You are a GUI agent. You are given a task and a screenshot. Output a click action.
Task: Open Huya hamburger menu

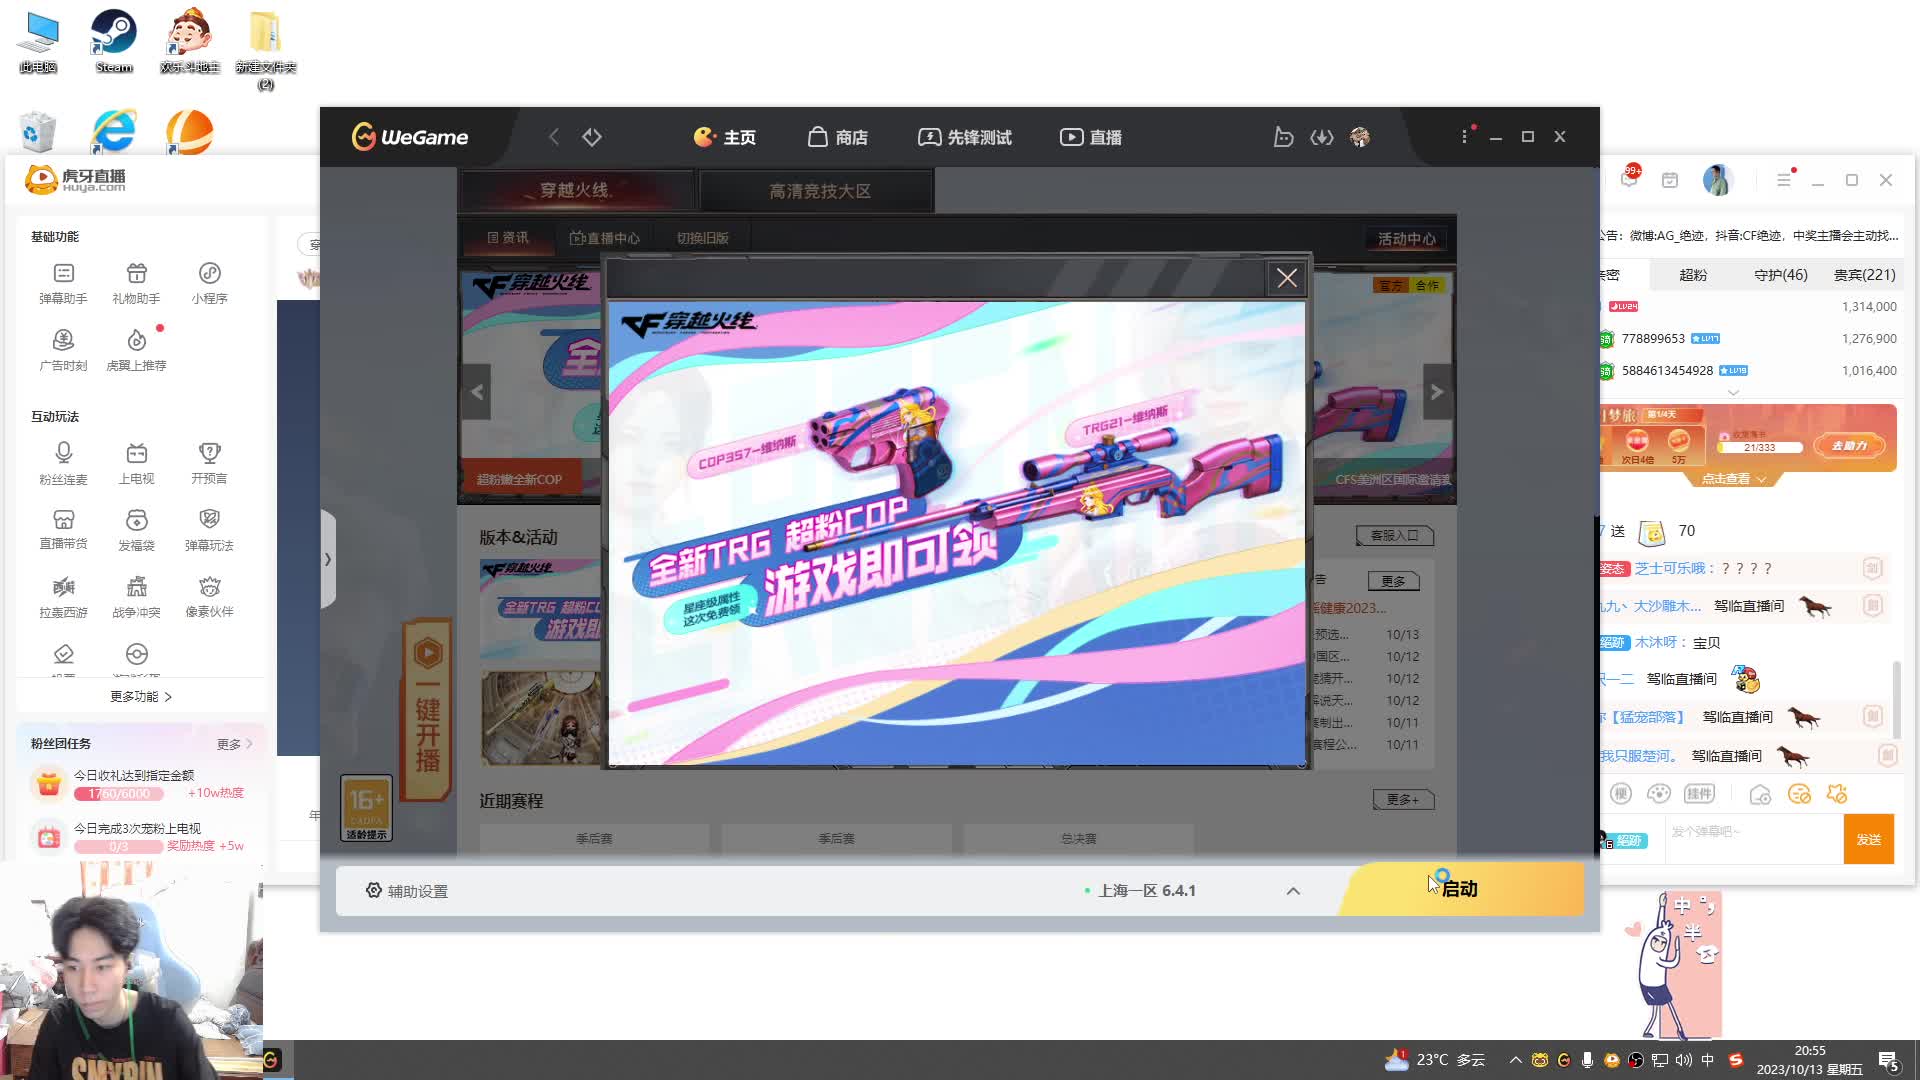tap(1784, 180)
